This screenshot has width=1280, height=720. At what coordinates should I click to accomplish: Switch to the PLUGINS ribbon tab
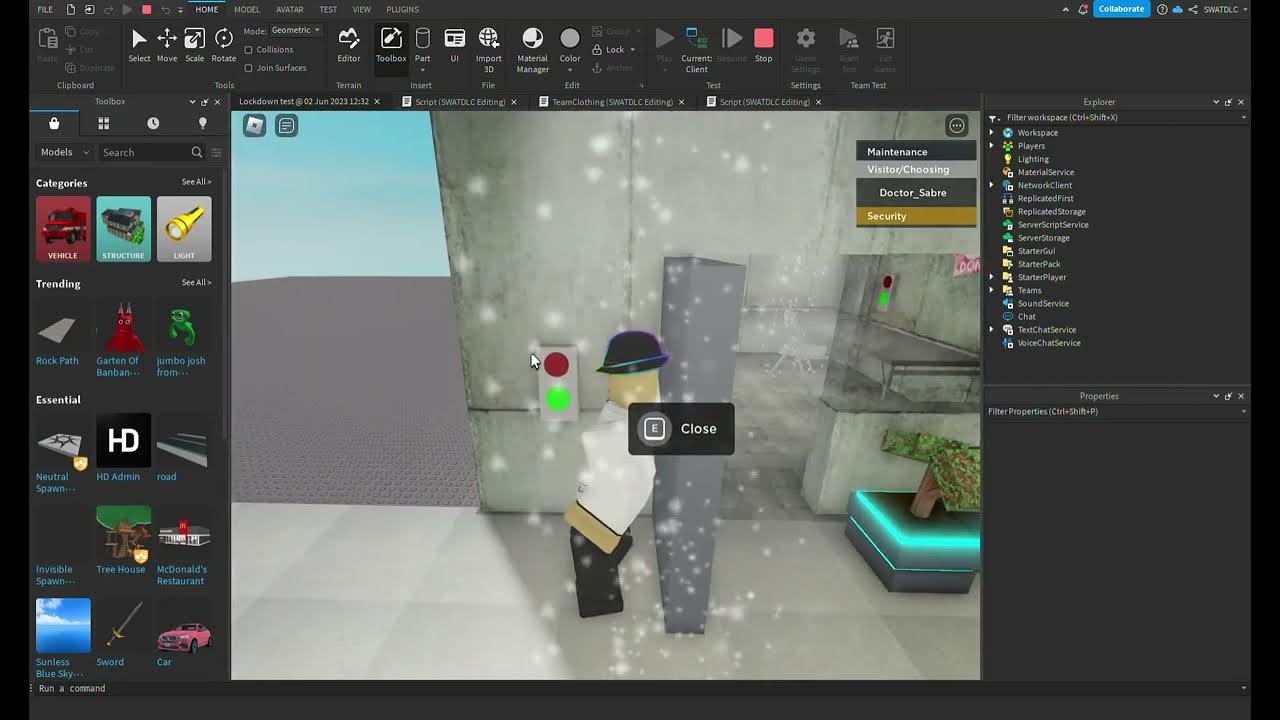tap(402, 9)
